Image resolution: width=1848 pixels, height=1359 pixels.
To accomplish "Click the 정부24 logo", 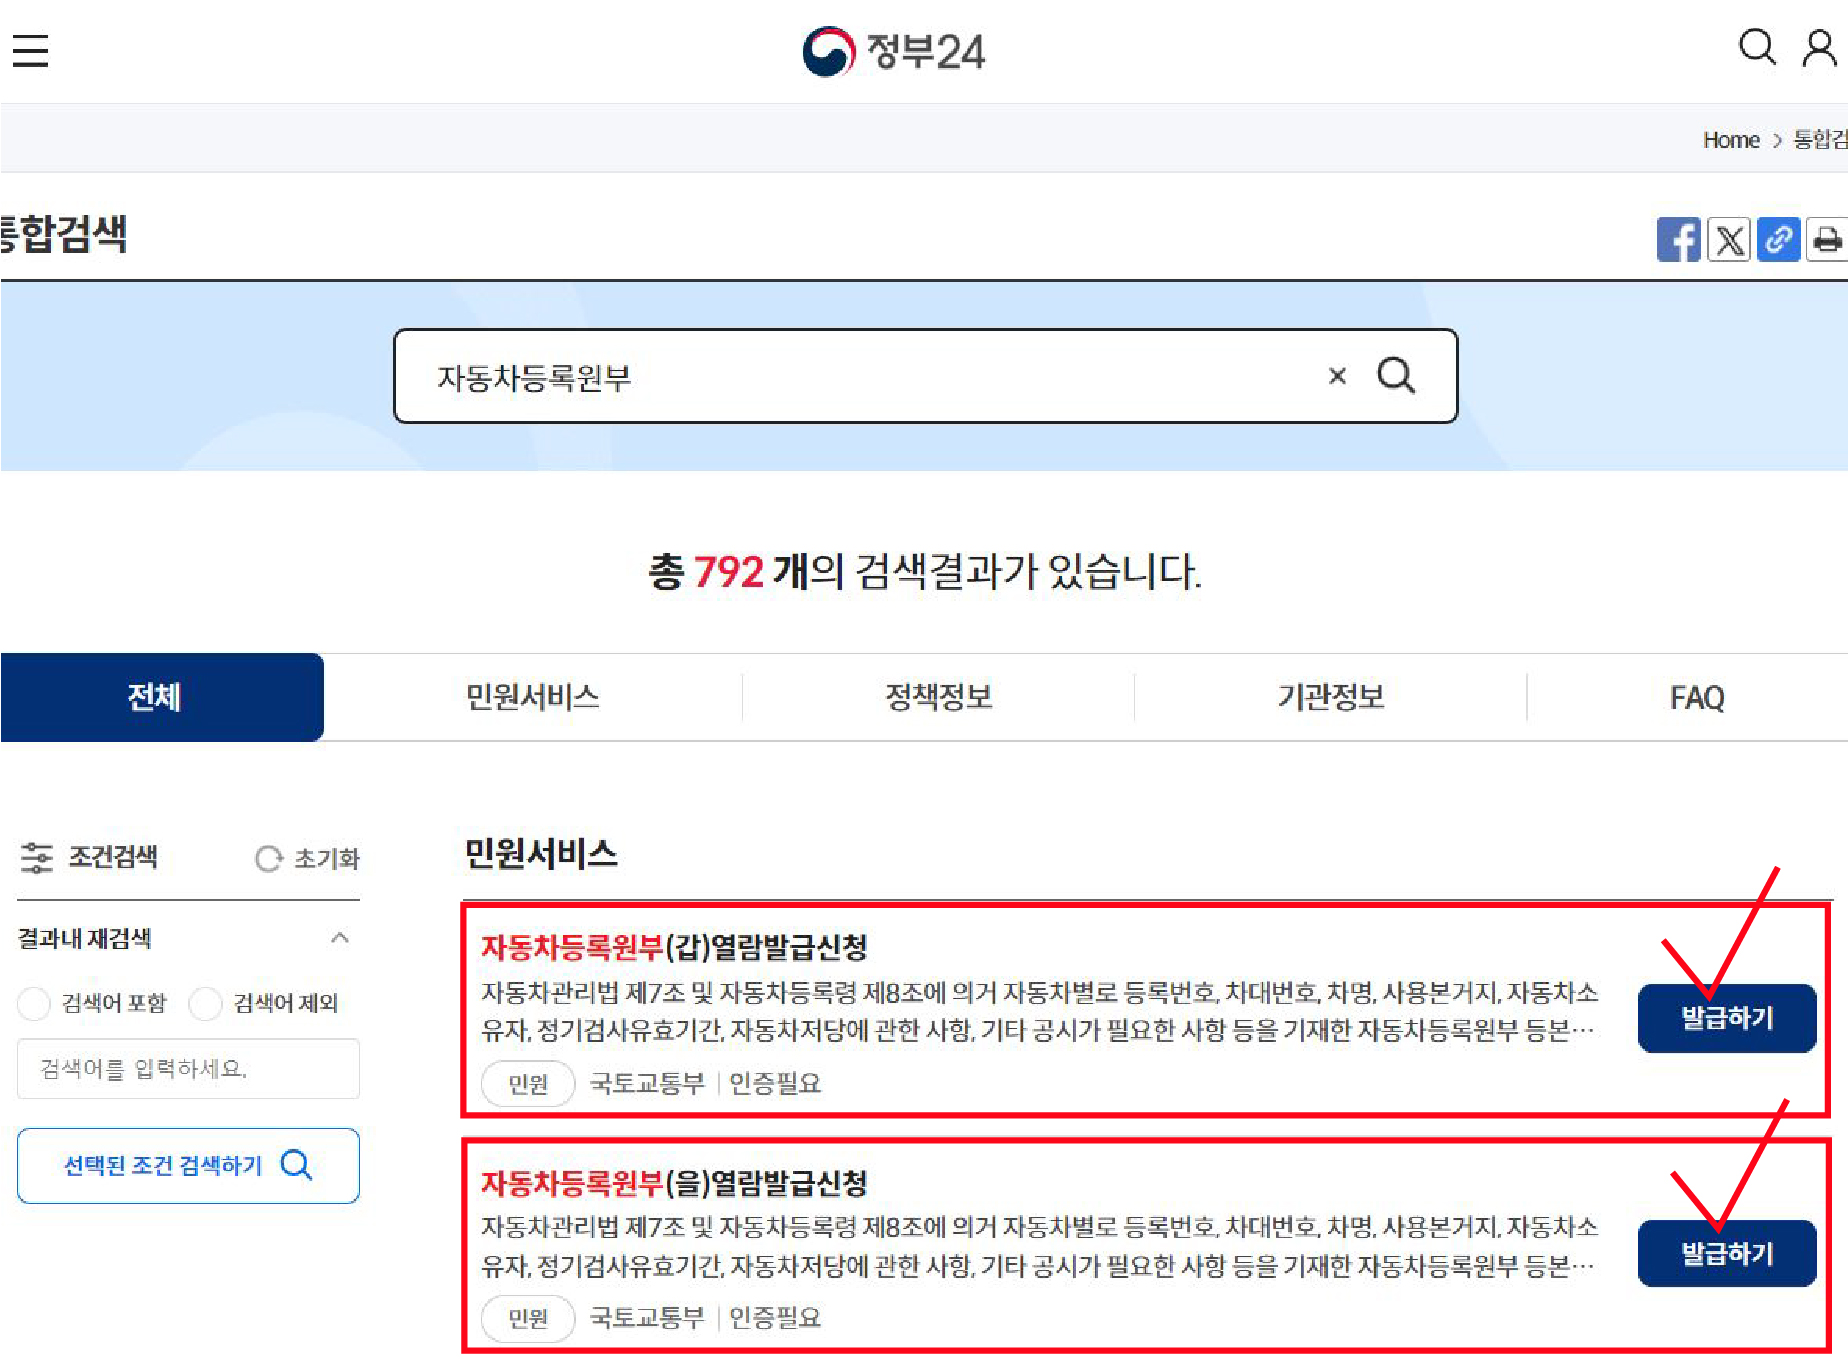I will (894, 51).
